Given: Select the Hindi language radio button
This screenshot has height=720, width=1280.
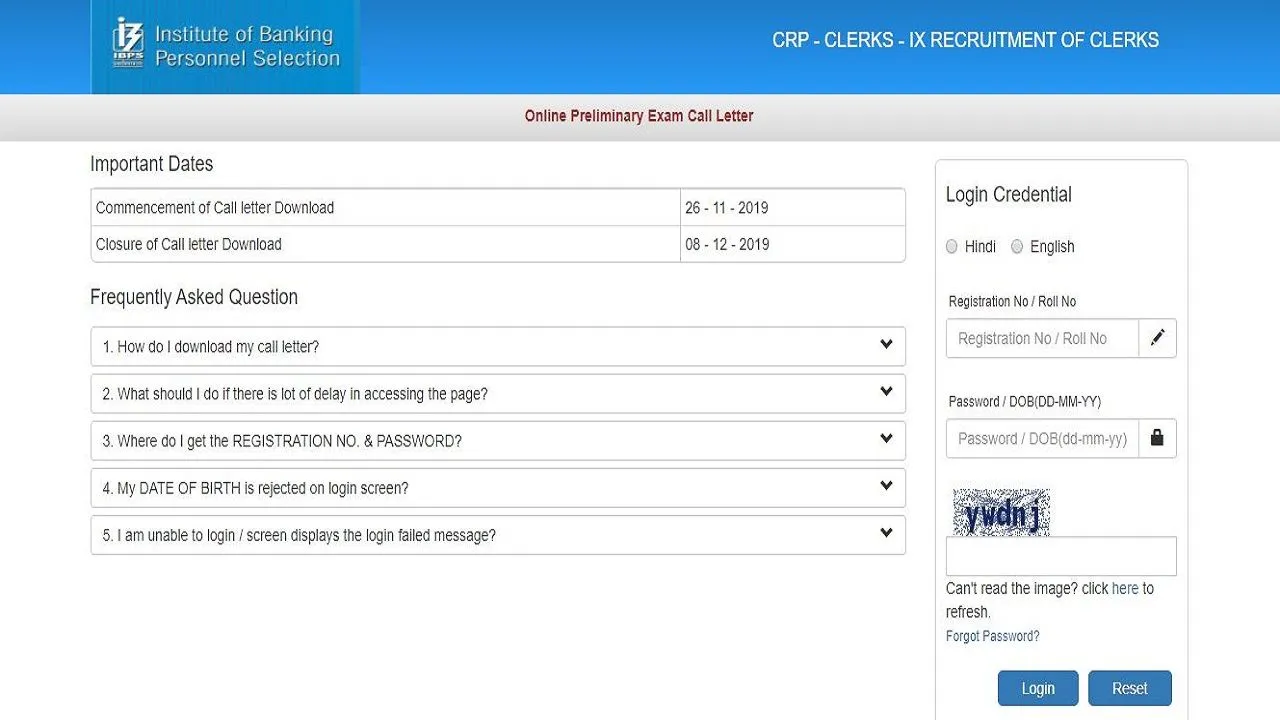Looking at the screenshot, I should 952,246.
